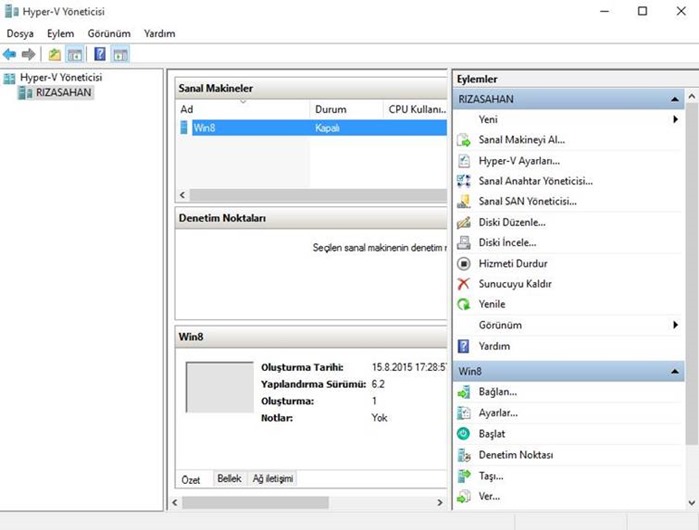Click the 15.8.2015 creation date value
The height and width of the screenshot is (530, 699).
pyautogui.click(x=409, y=367)
